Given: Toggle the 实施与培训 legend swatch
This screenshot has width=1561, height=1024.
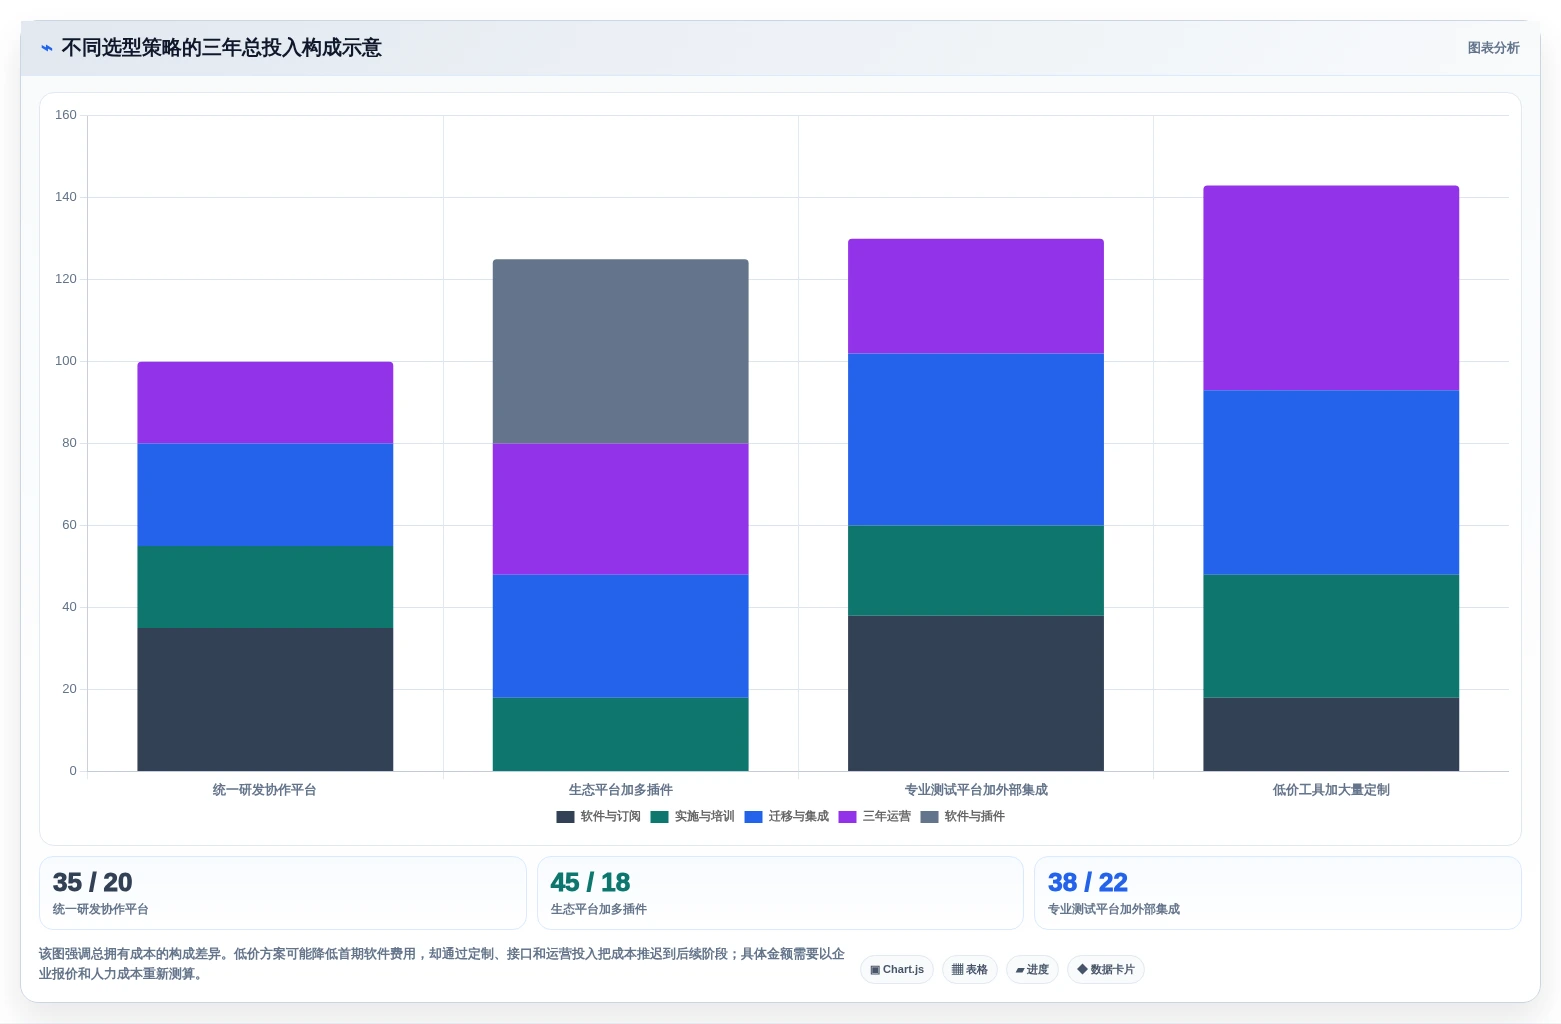Looking at the screenshot, I should [x=659, y=817].
